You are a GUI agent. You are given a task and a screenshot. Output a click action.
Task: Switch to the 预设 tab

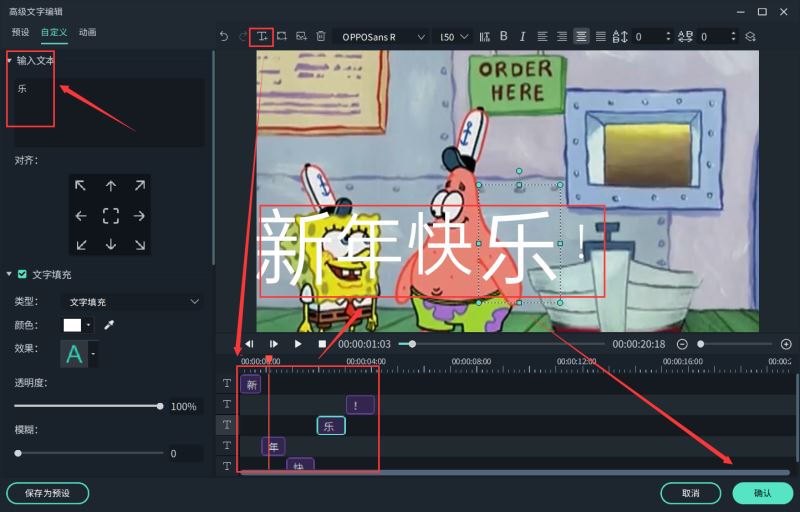coord(20,32)
